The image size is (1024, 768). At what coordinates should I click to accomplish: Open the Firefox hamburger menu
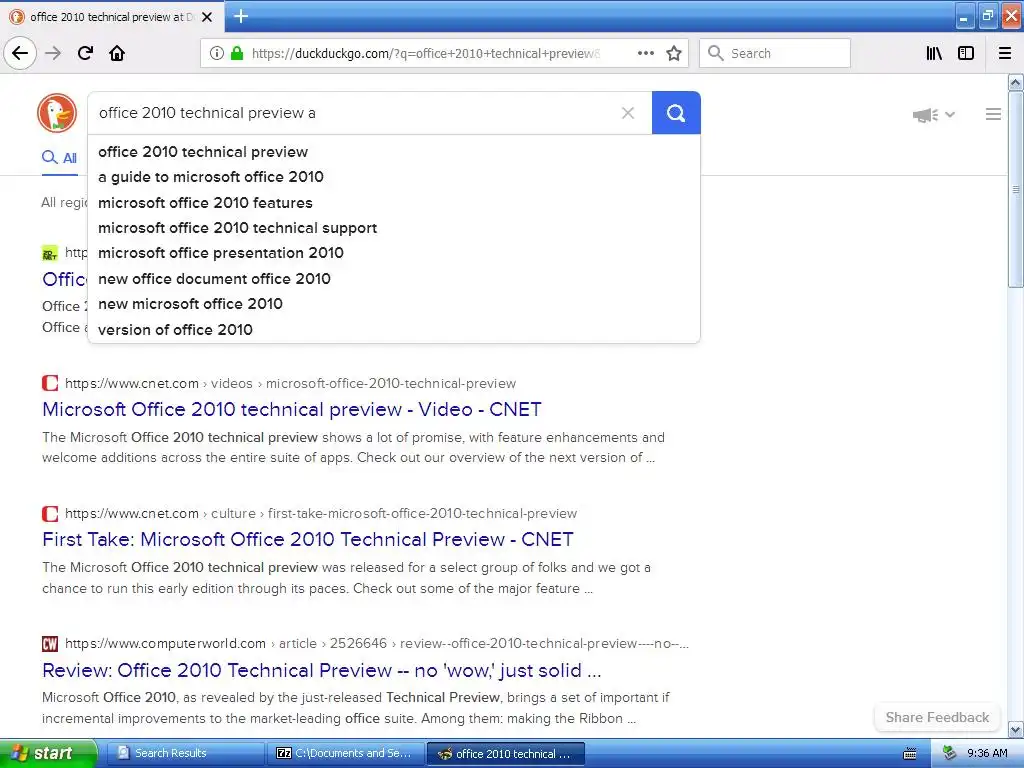pos(1005,53)
